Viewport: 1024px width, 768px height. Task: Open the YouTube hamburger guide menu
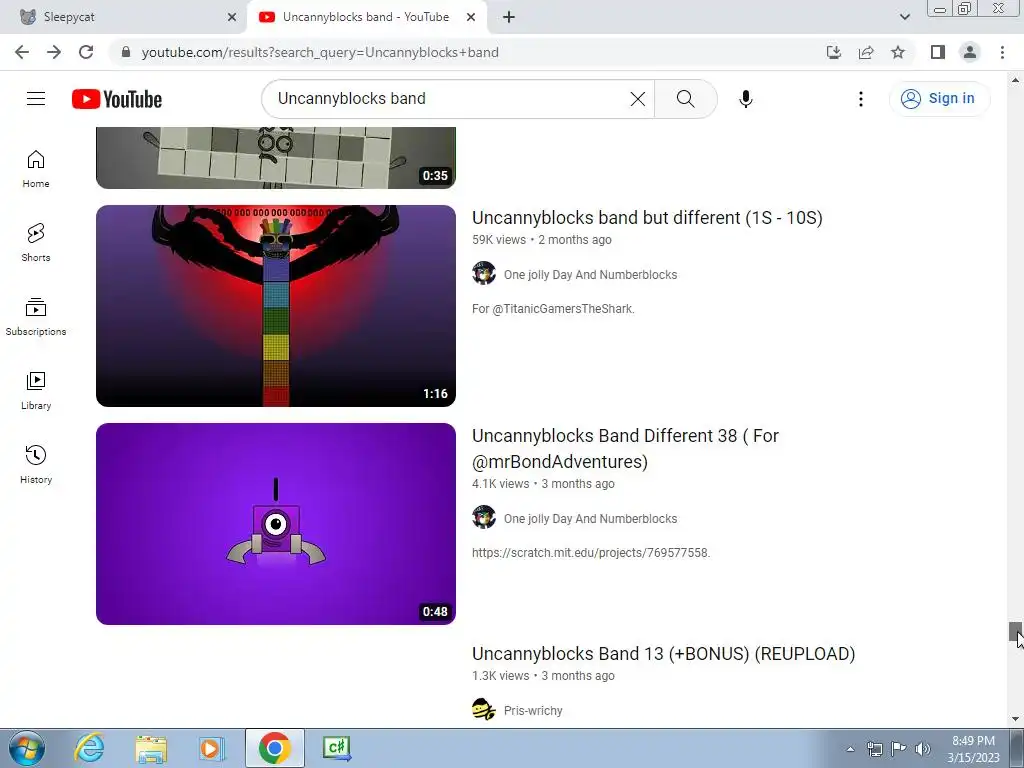tap(36, 99)
